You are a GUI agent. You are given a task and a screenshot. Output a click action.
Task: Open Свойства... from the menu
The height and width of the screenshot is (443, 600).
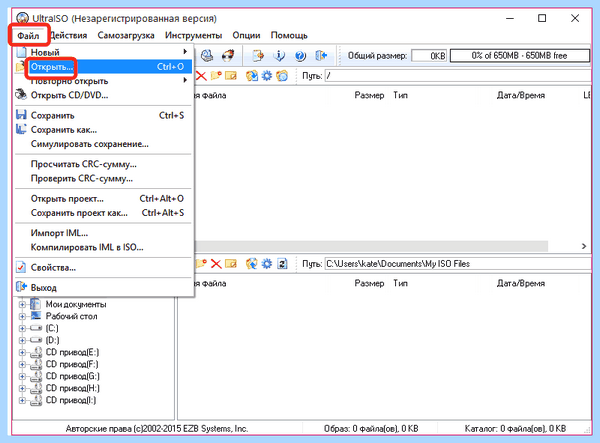click(x=103, y=267)
